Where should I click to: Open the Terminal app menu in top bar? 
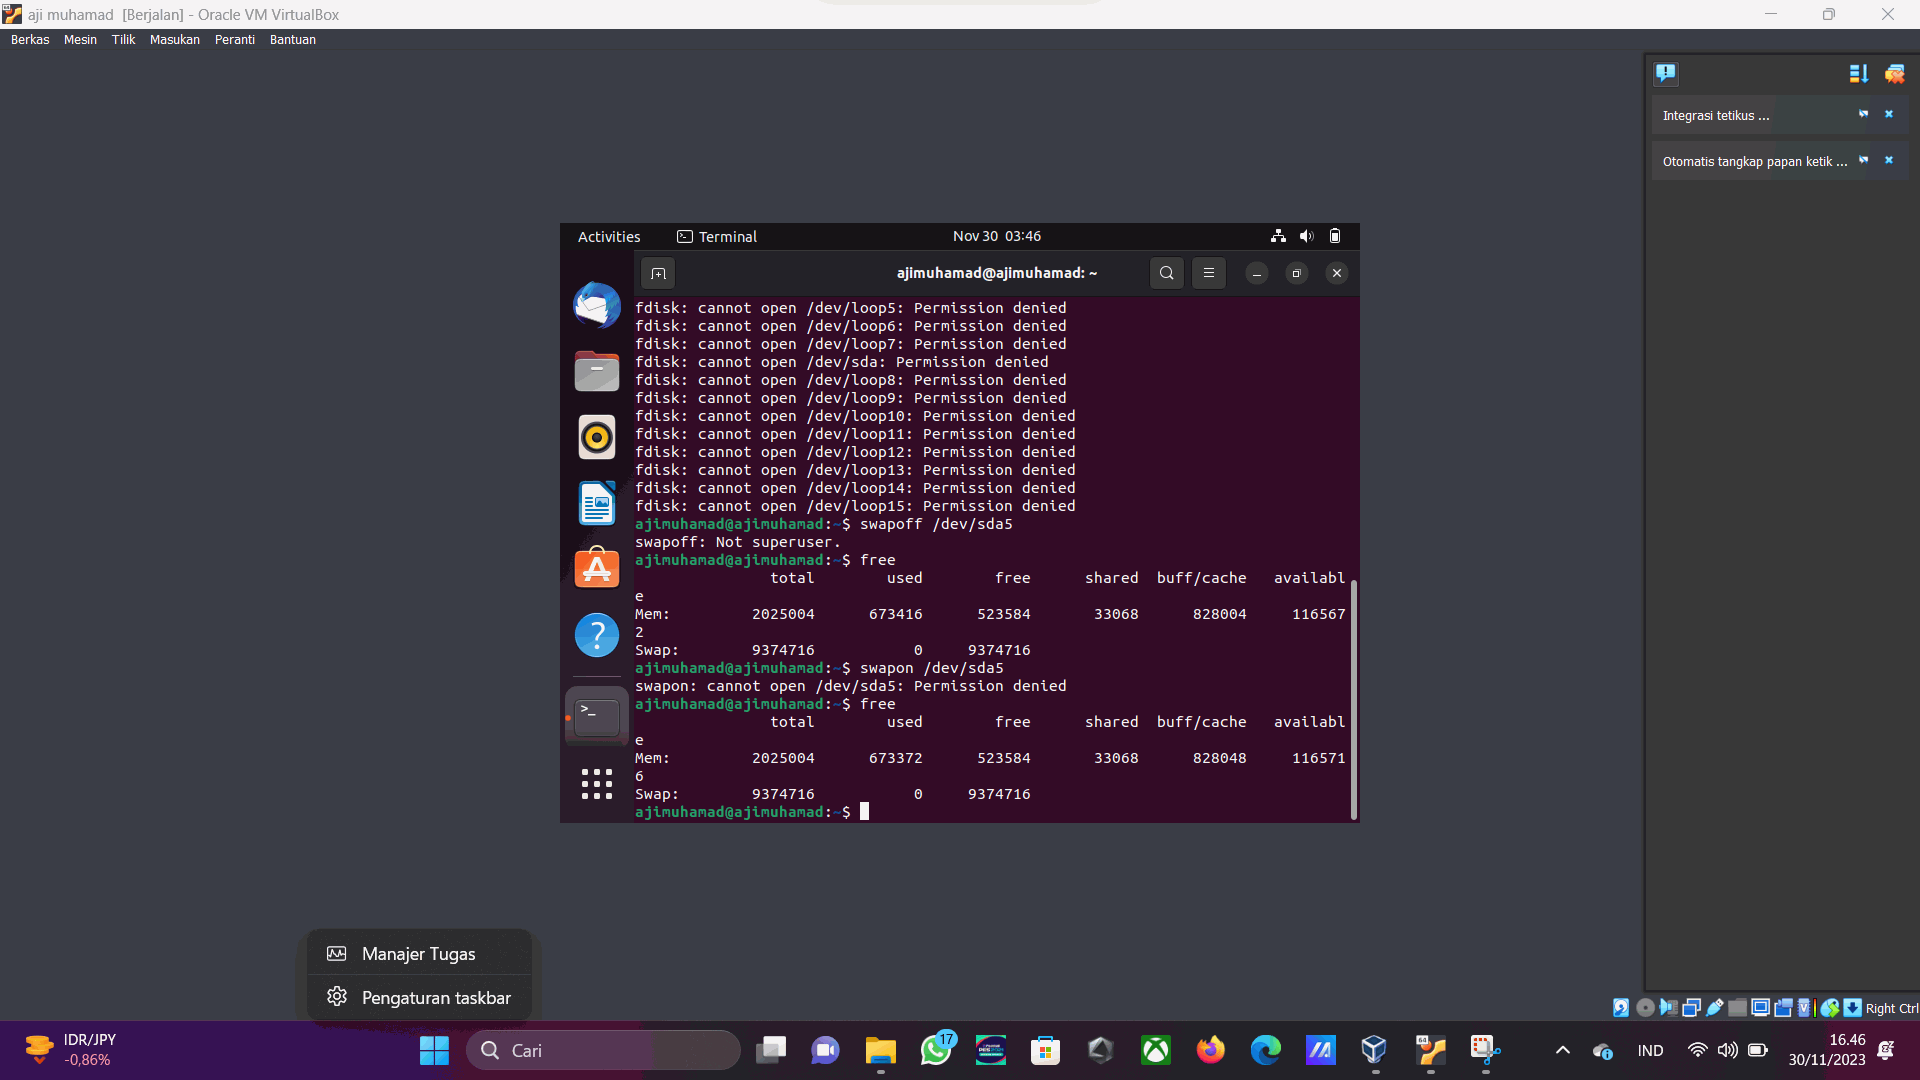coord(717,236)
